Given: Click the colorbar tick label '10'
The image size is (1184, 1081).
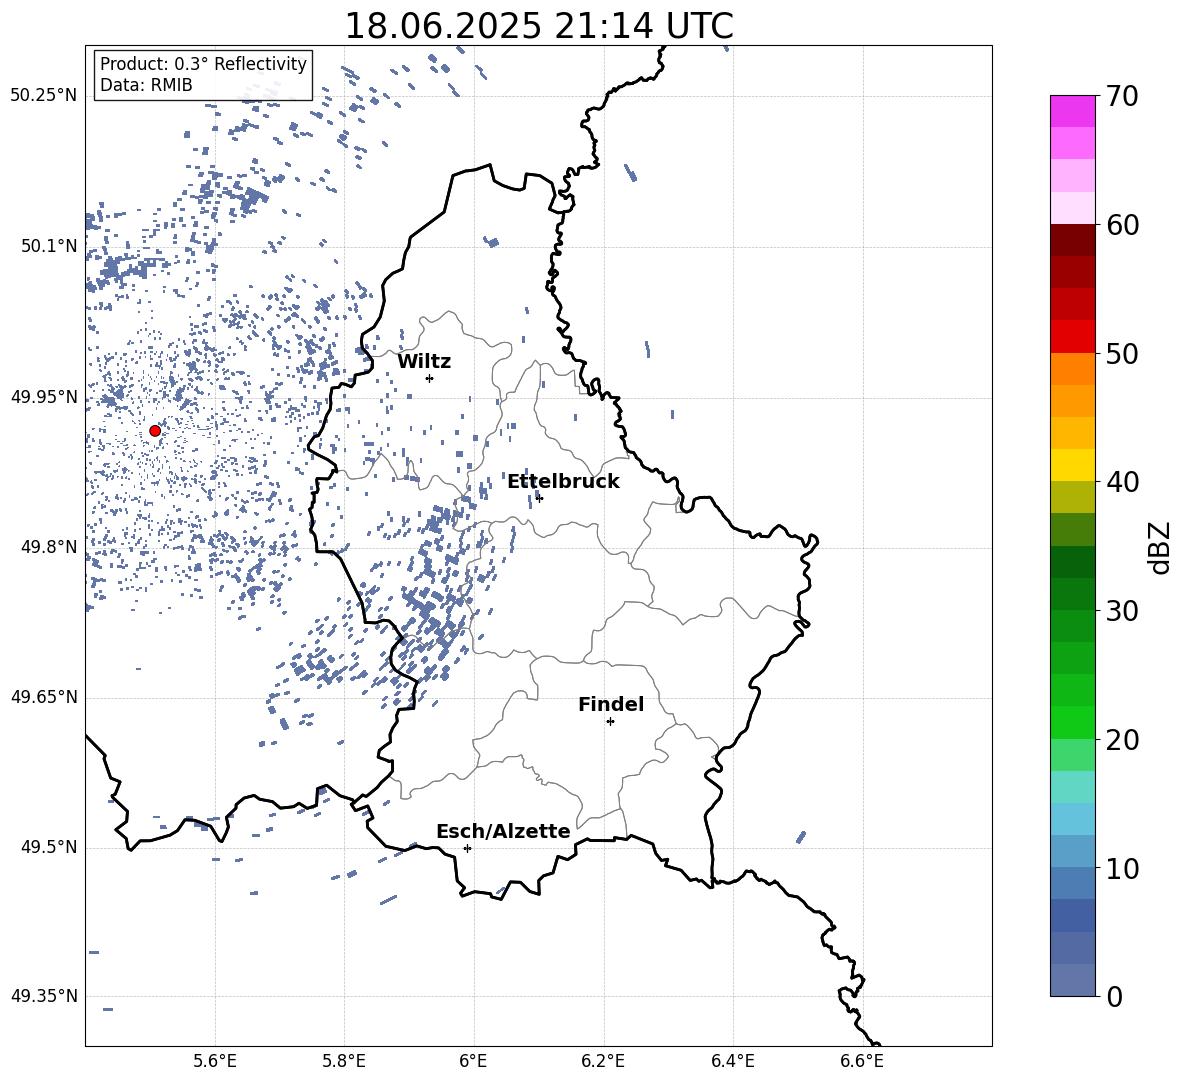Looking at the screenshot, I should [x=1123, y=868].
